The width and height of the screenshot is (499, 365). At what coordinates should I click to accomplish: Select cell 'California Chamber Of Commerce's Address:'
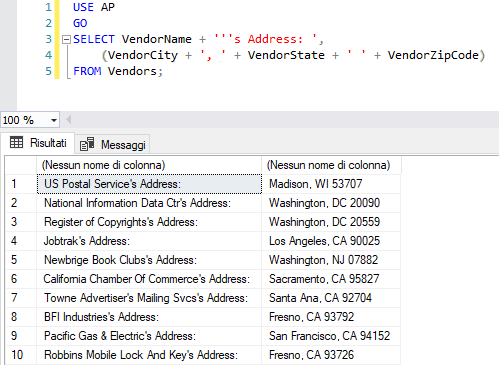[149, 279]
